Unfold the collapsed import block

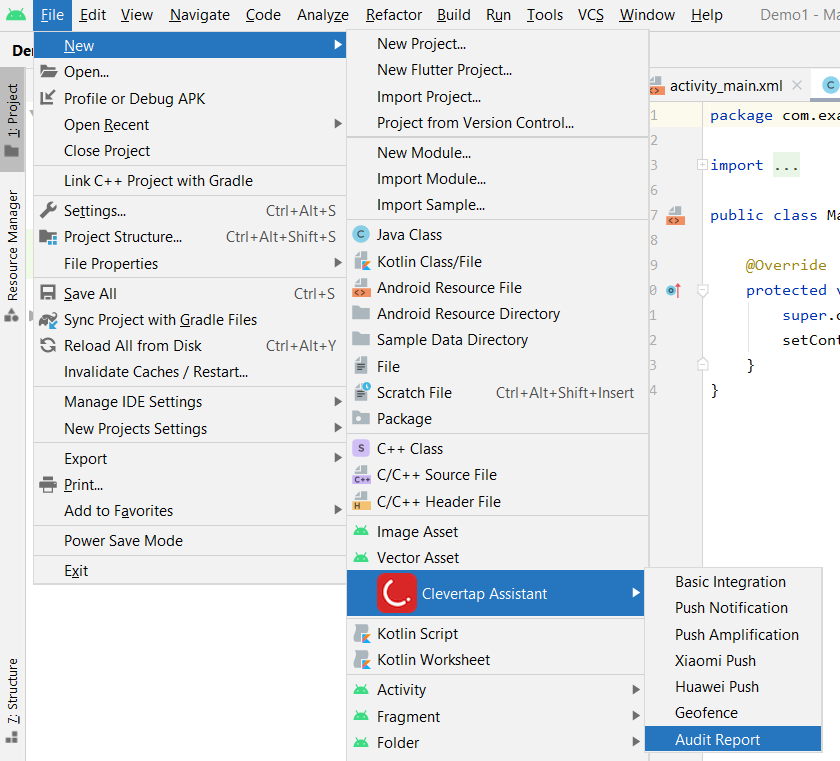tap(702, 164)
